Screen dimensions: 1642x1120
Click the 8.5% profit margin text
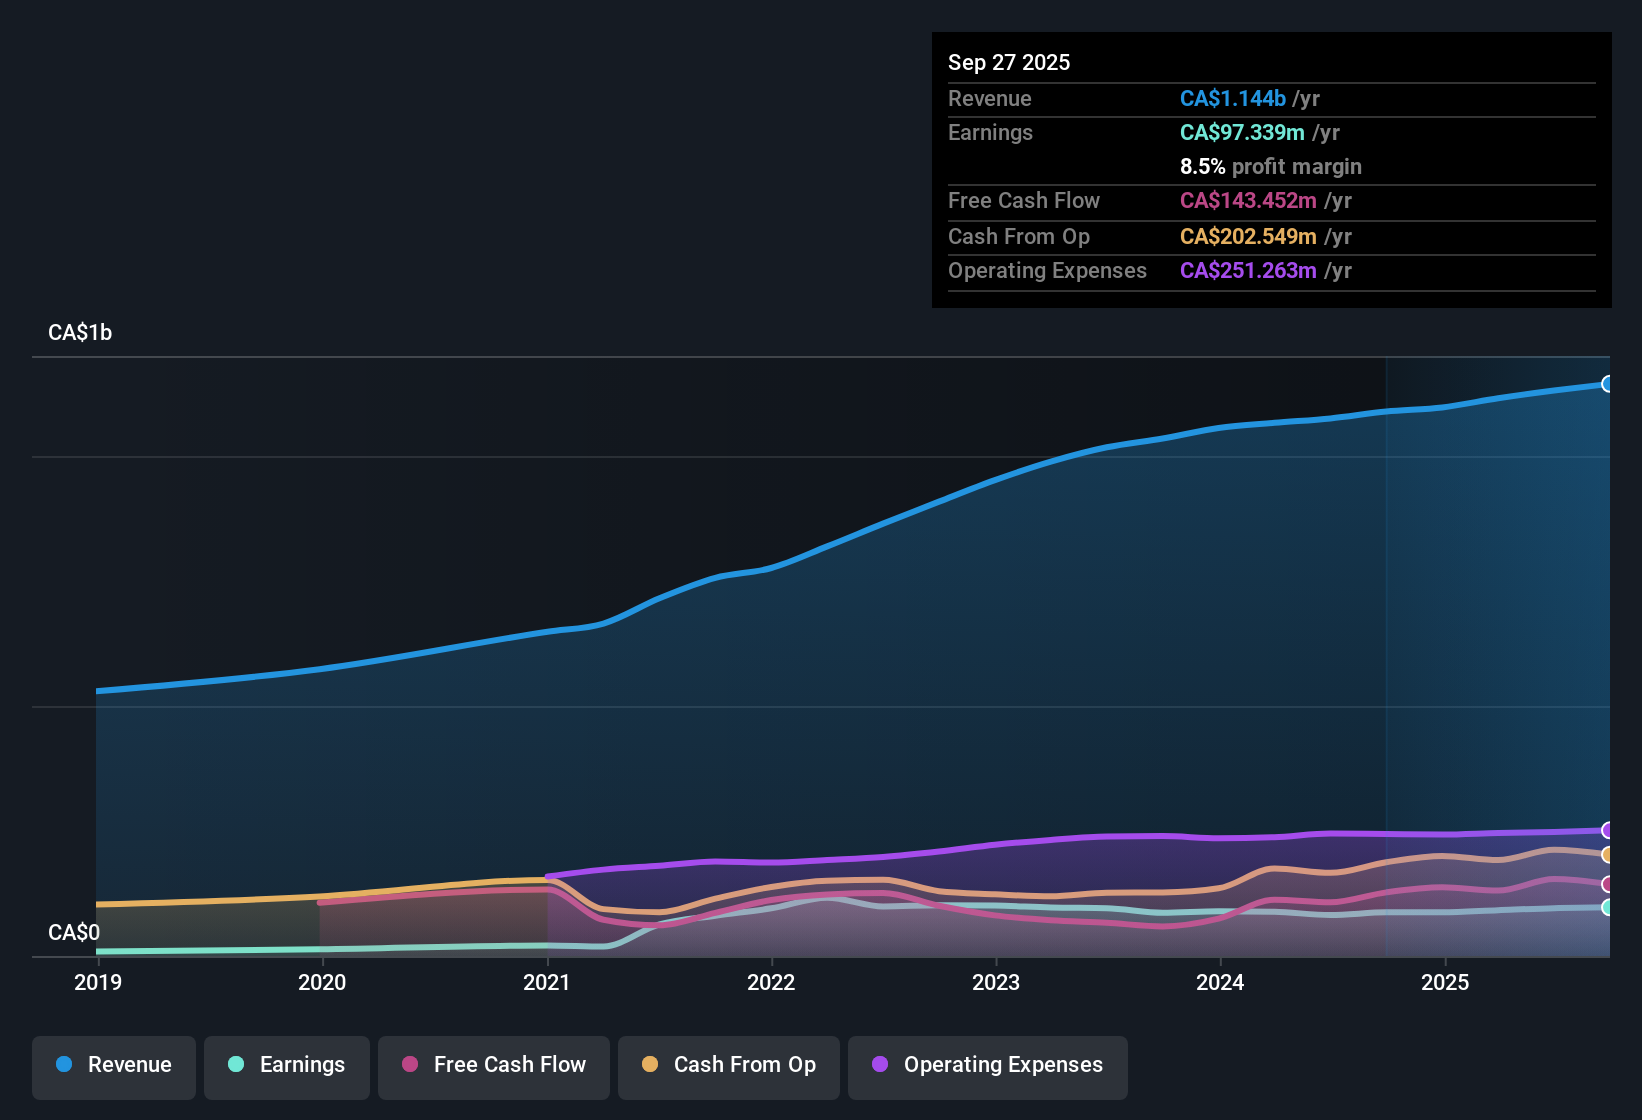tap(1271, 167)
